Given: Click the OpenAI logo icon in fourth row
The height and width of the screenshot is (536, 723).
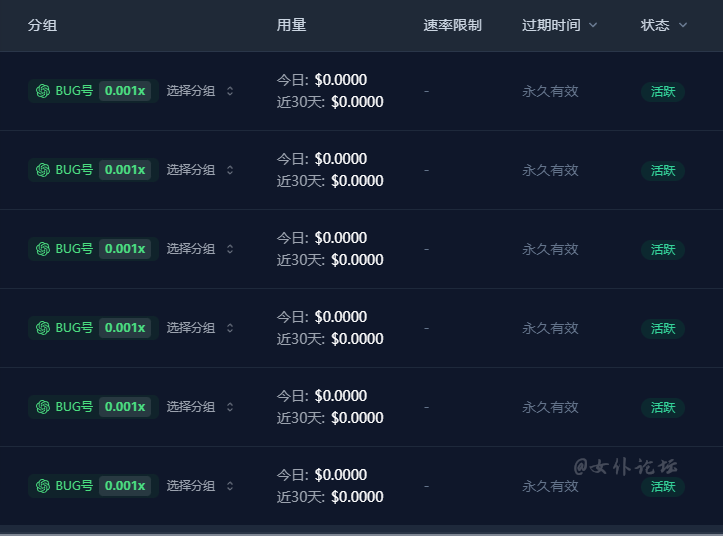Looking at the screenshot, I should coord(43,328).
